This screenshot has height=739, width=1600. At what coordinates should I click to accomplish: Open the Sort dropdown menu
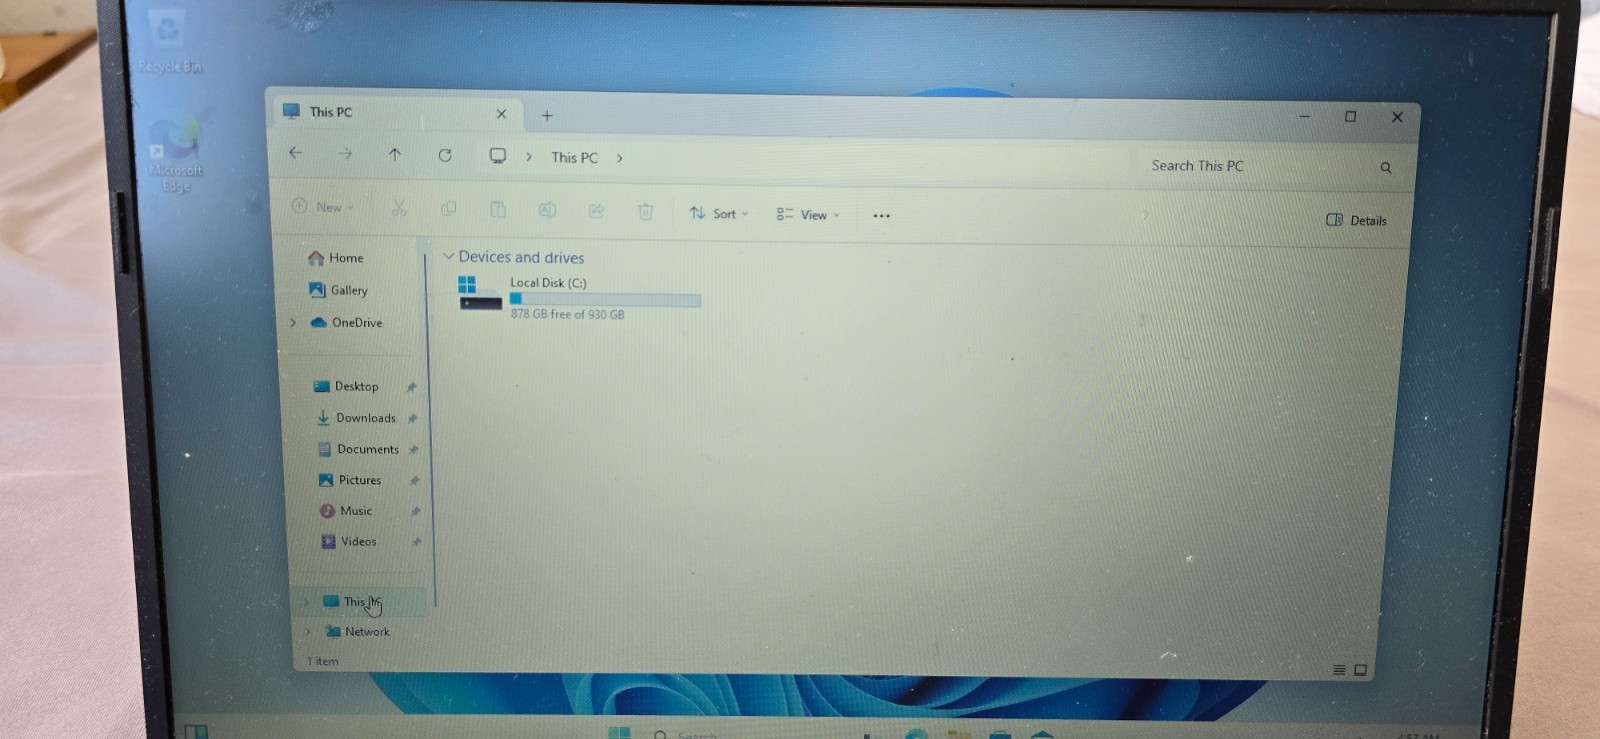click(718, 213)
